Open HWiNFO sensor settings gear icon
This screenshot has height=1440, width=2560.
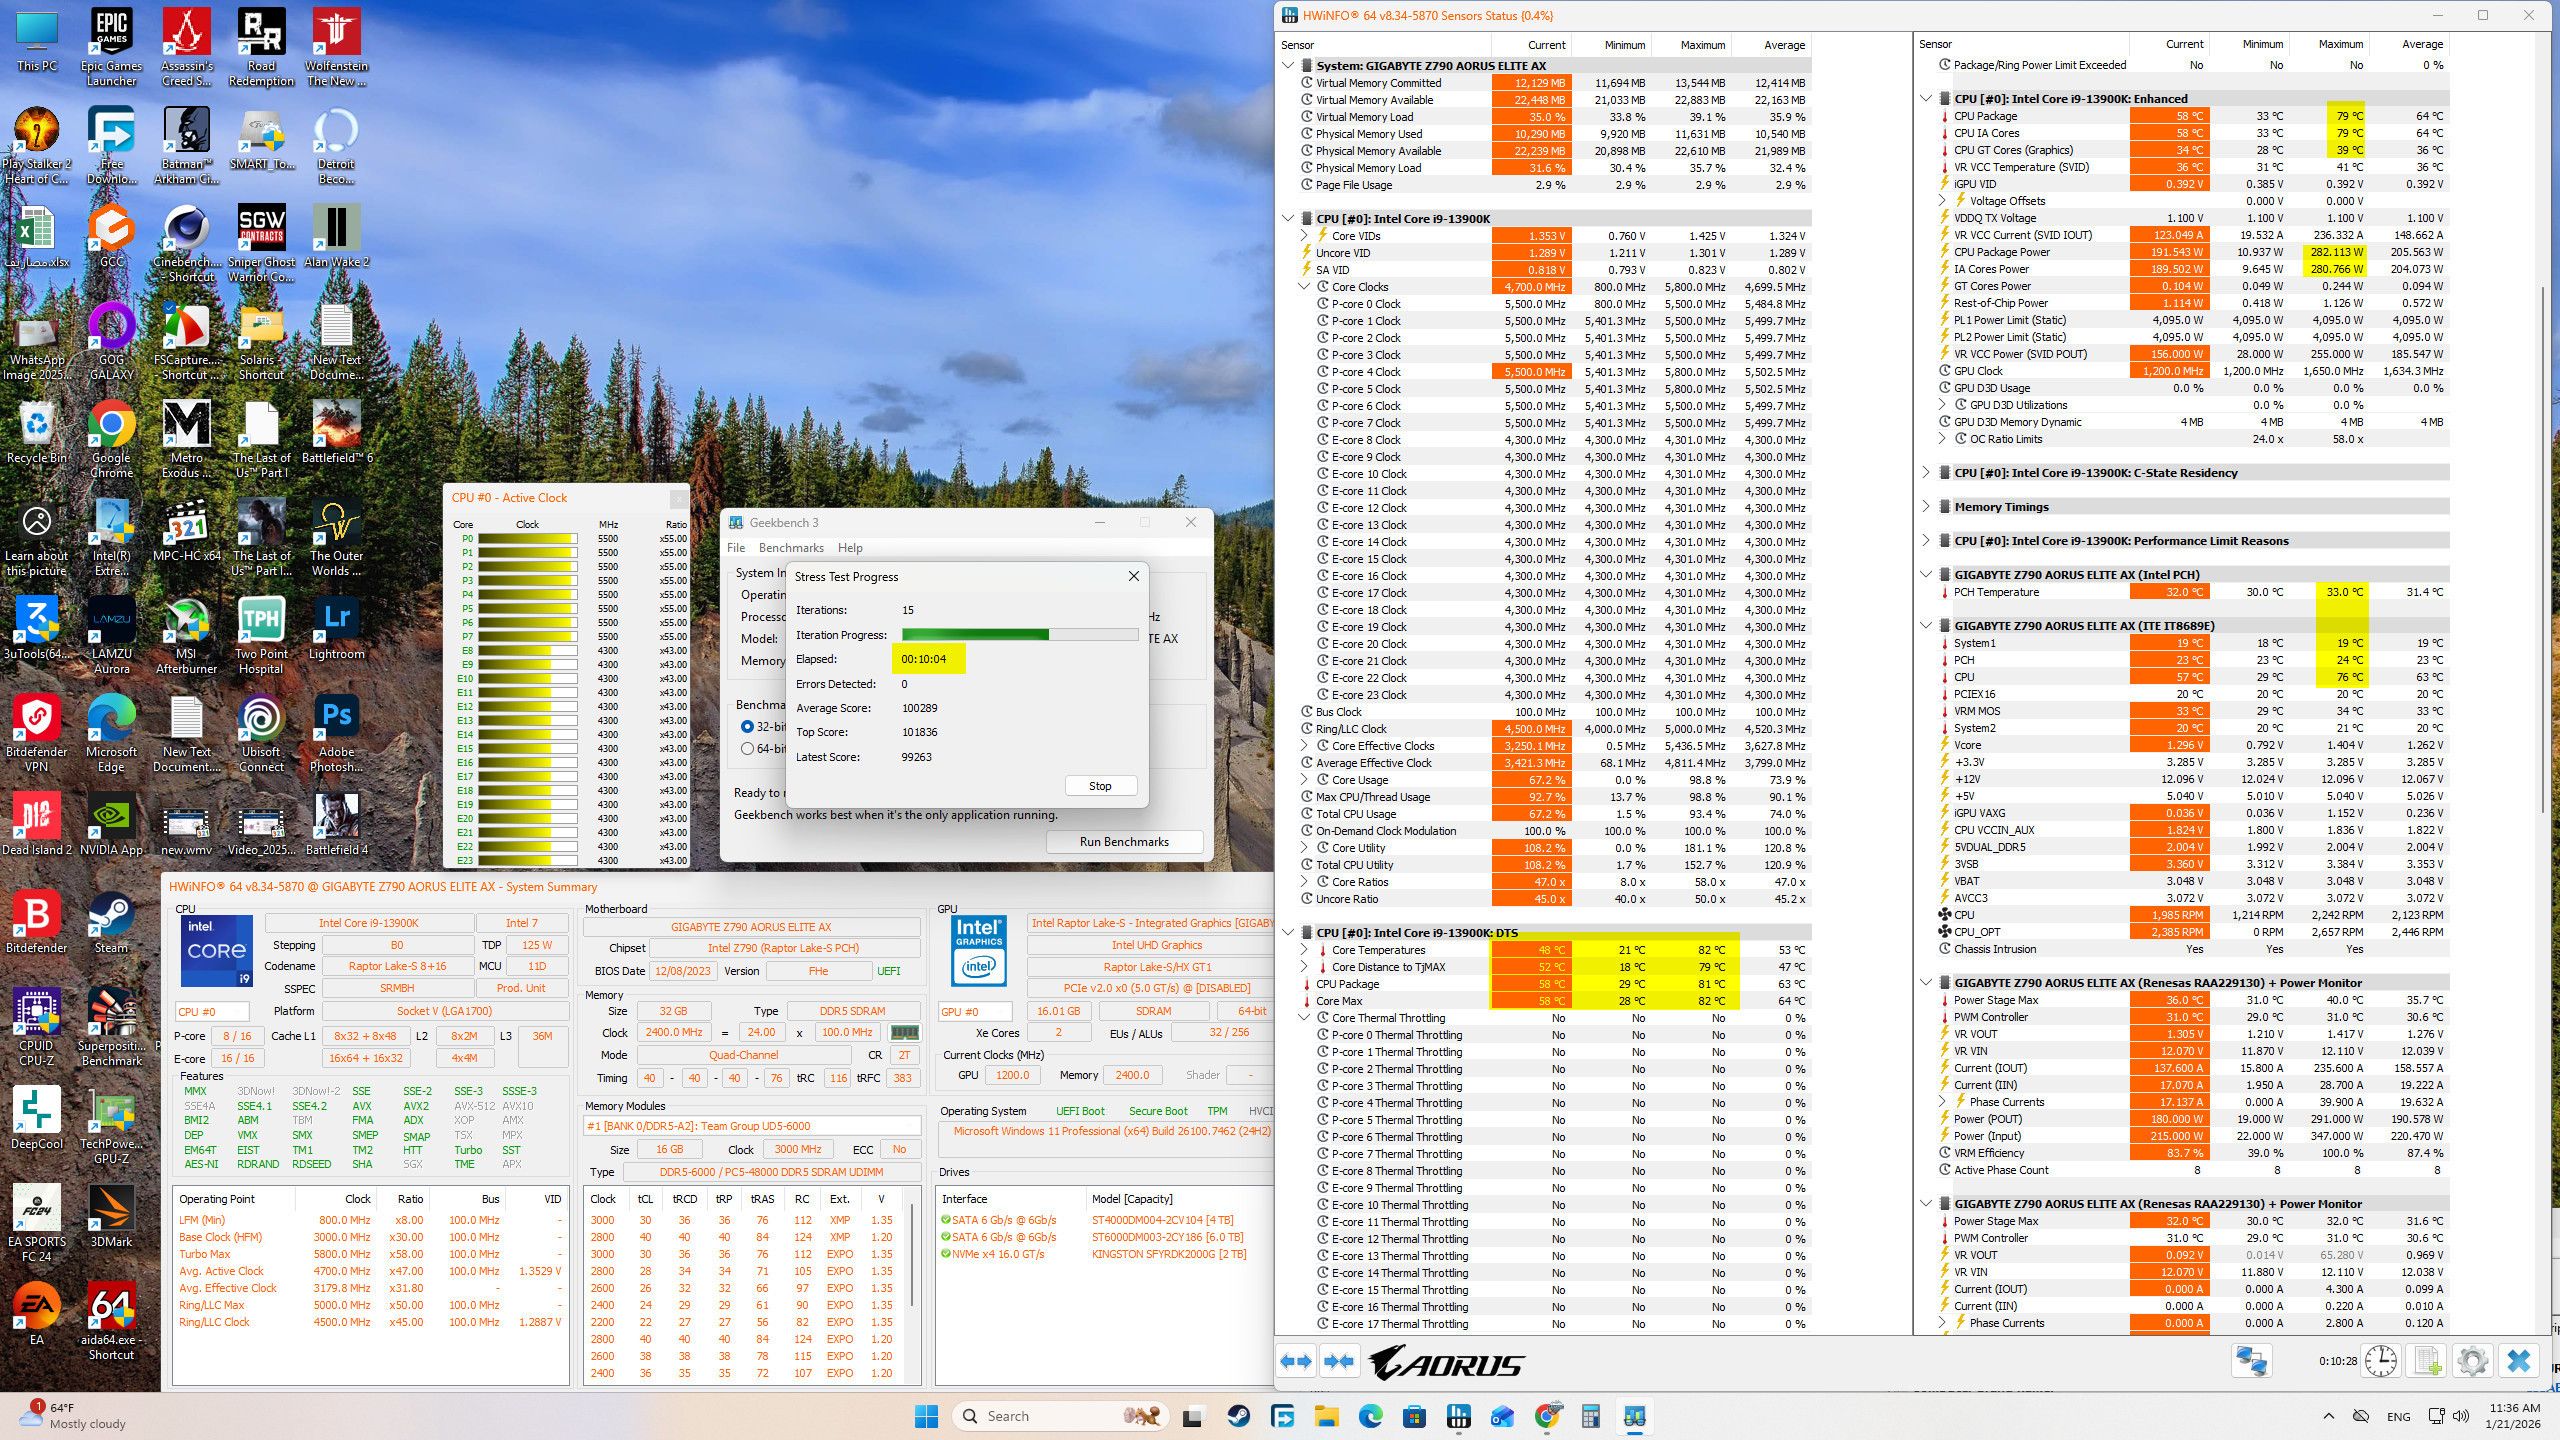(x=2472, y=1361)
